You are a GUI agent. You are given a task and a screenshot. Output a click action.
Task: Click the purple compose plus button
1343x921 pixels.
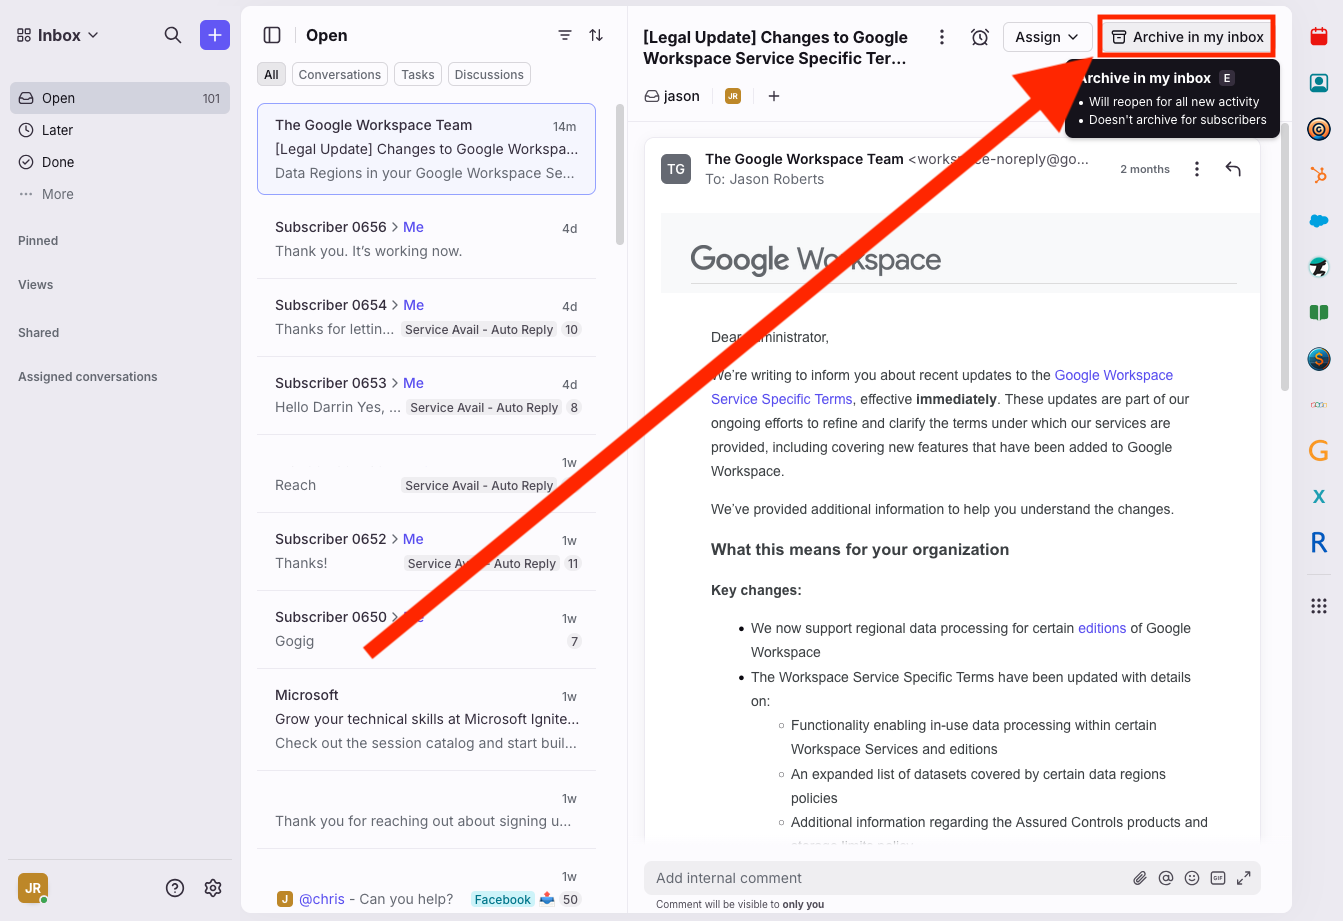click(x=215, y=35)
